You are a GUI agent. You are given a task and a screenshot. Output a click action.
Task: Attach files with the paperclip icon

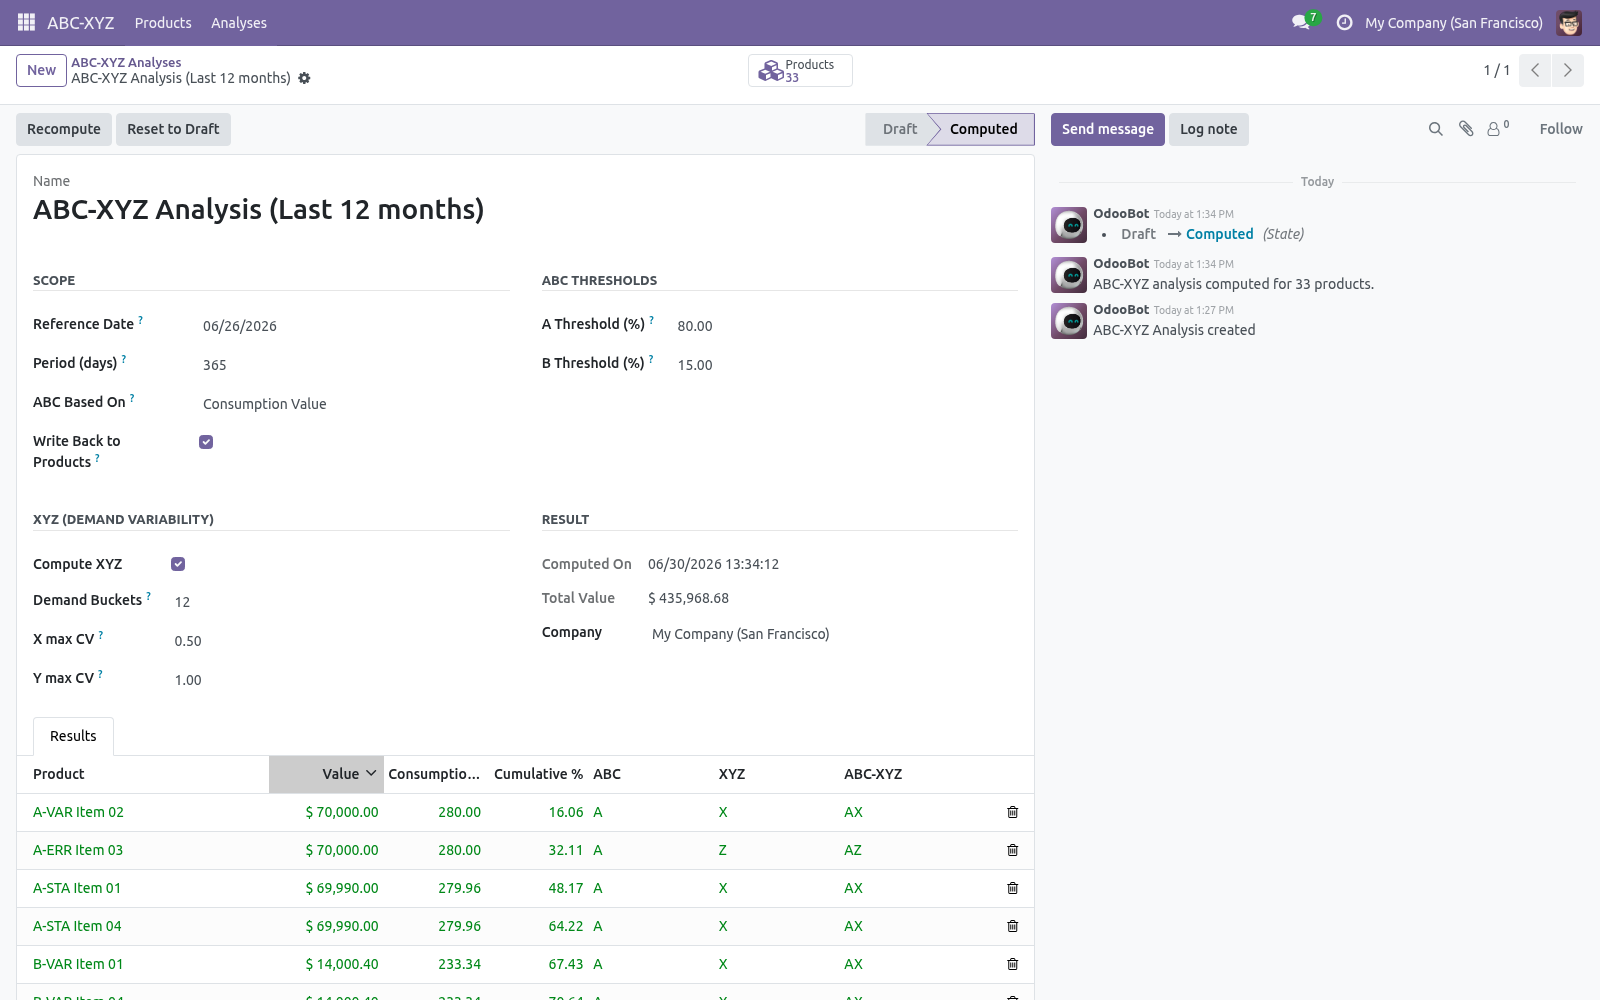(1466, 129)
